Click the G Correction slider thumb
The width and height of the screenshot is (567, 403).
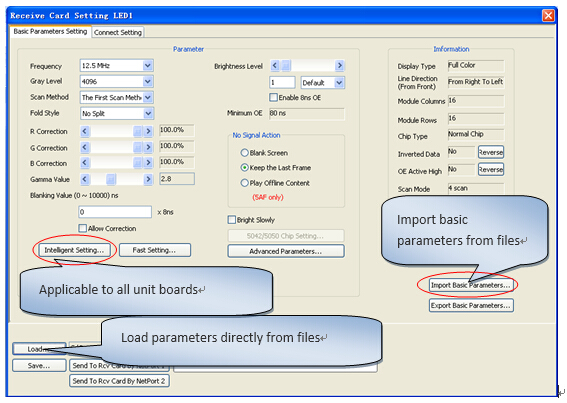click(137, 147)
